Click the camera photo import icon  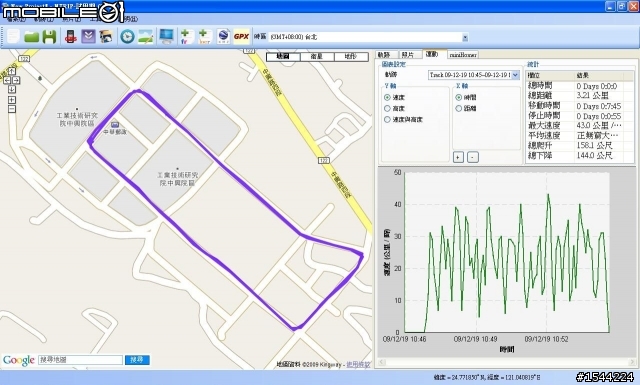[x=106, y=37]
